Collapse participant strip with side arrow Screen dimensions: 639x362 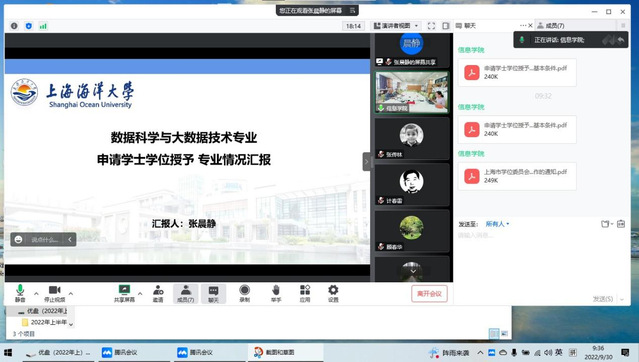tap(366, 161)
